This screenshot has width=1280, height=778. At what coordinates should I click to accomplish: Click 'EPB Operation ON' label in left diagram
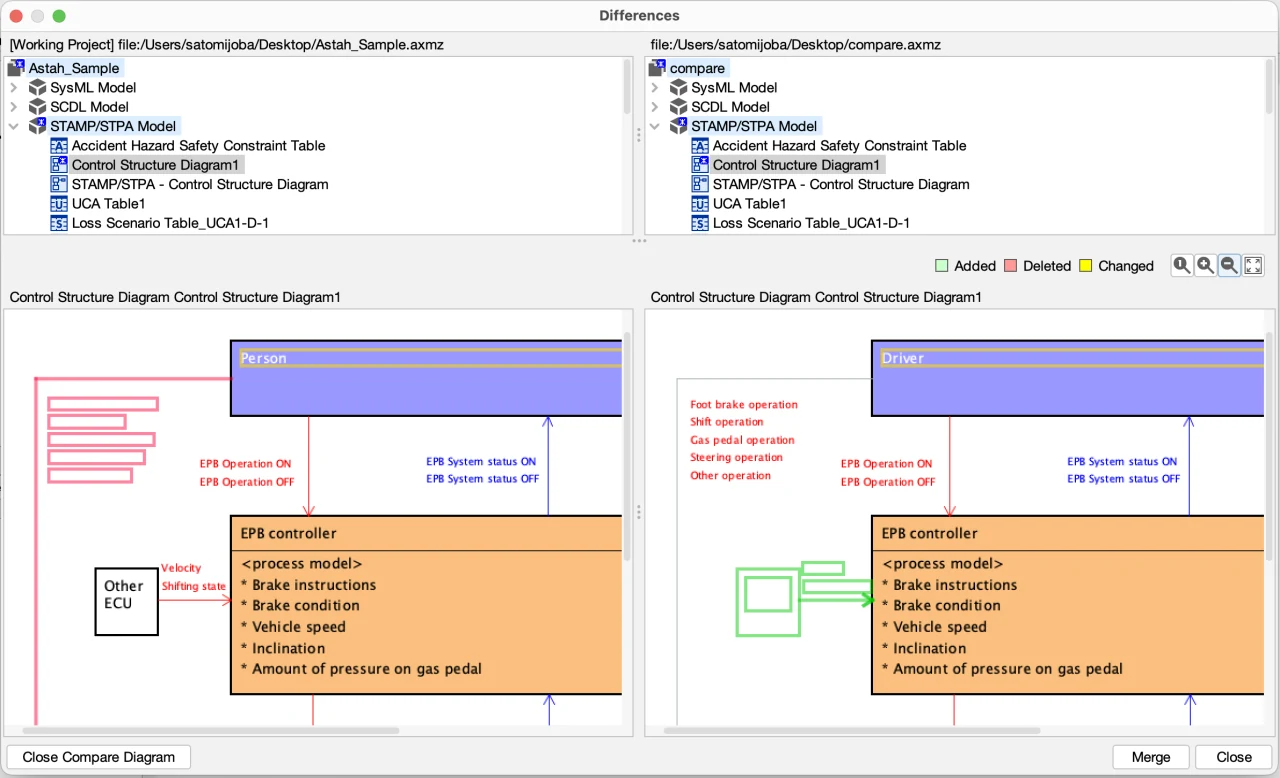tap(246, 464)
